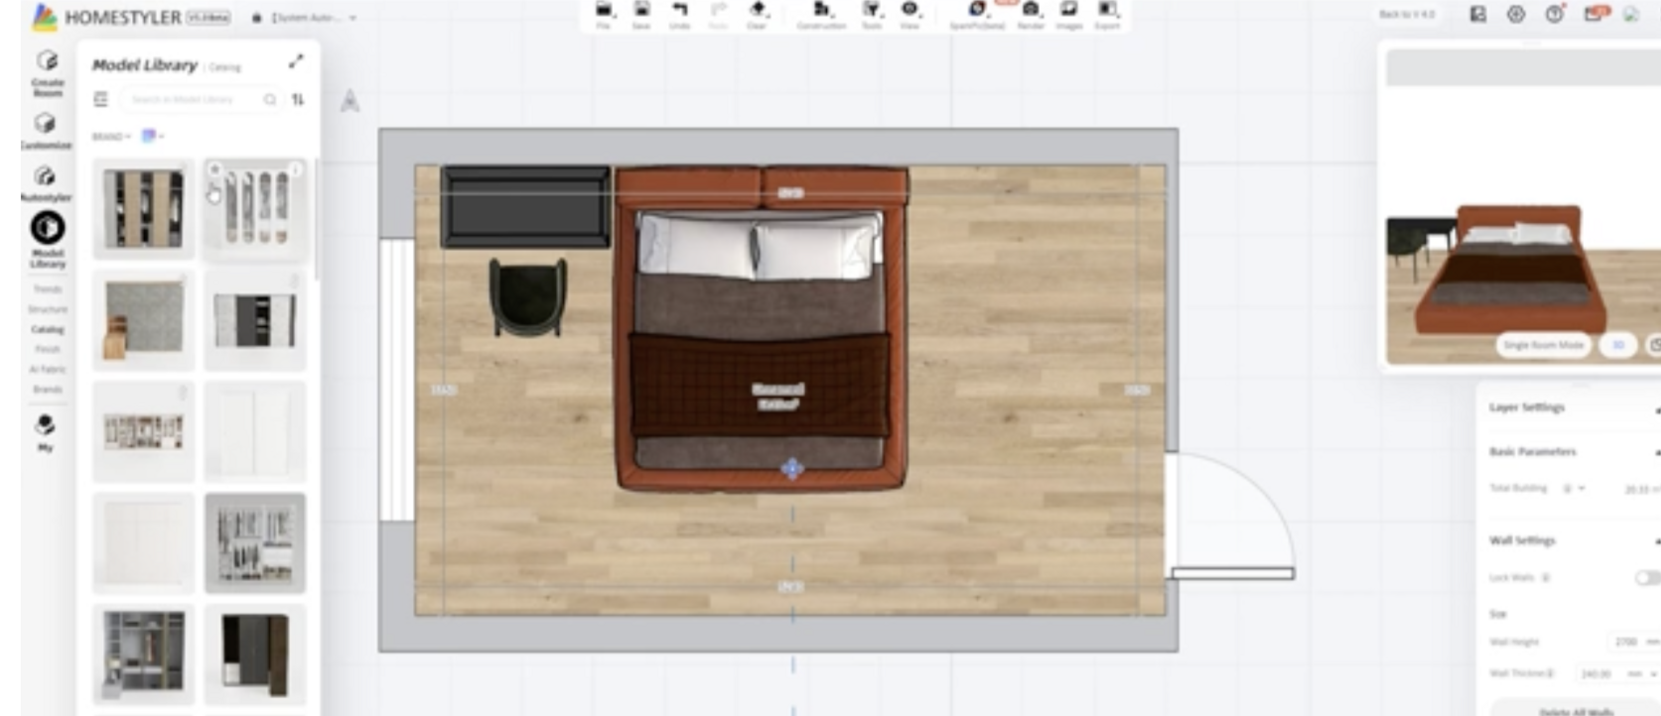Select the Catalog submenu item
Image resolution: width=1661 pixels, height=716 pixels.
pyautogui.click(x=47, y=329)
